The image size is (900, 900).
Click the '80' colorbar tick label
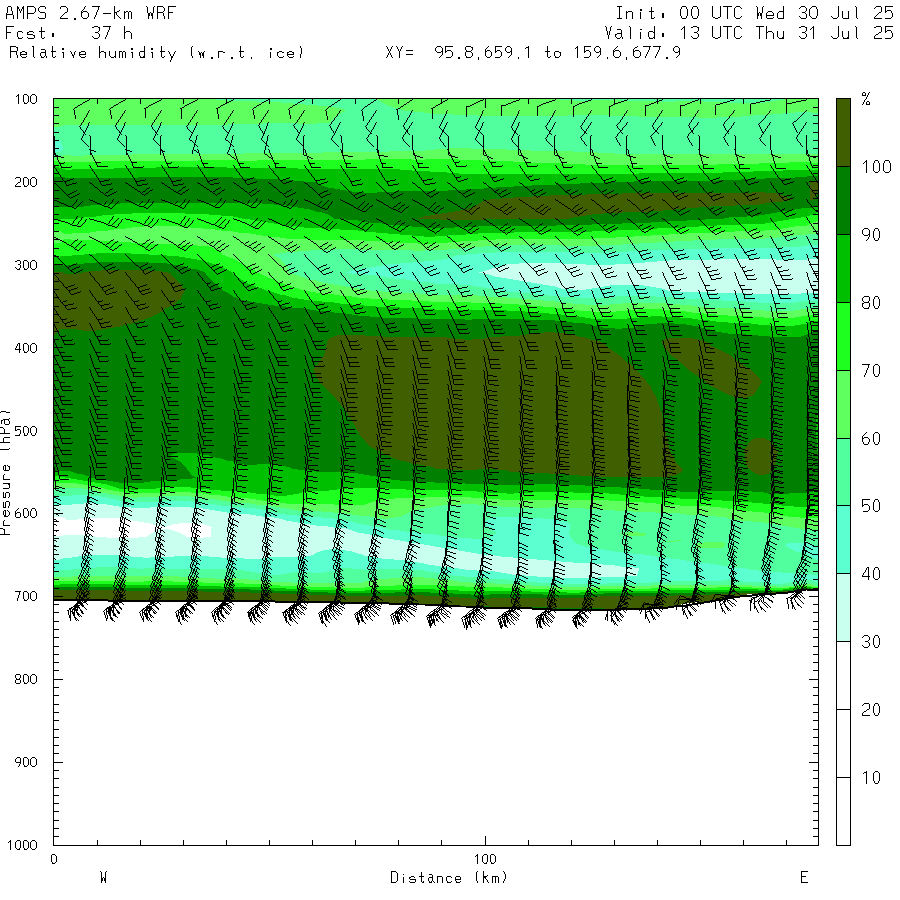871,302
